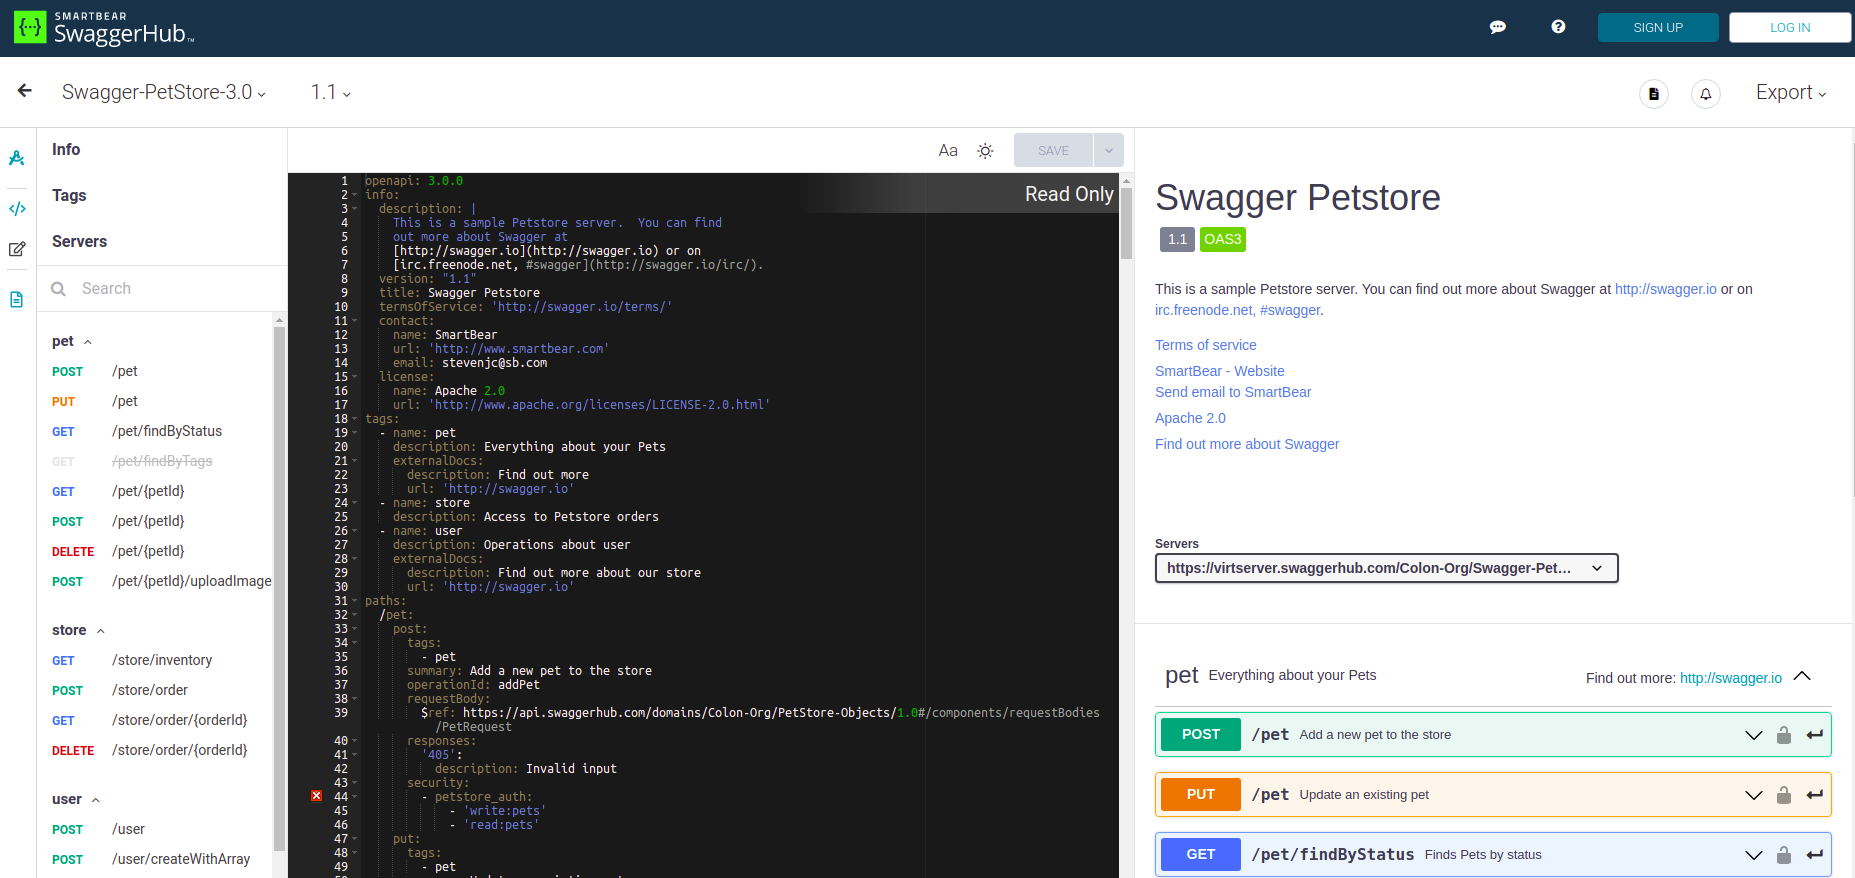Image resolution: width=1855 pixels, height=878 pixels.
Task: Click the Aa font size icon
Action: click(948, 151)
